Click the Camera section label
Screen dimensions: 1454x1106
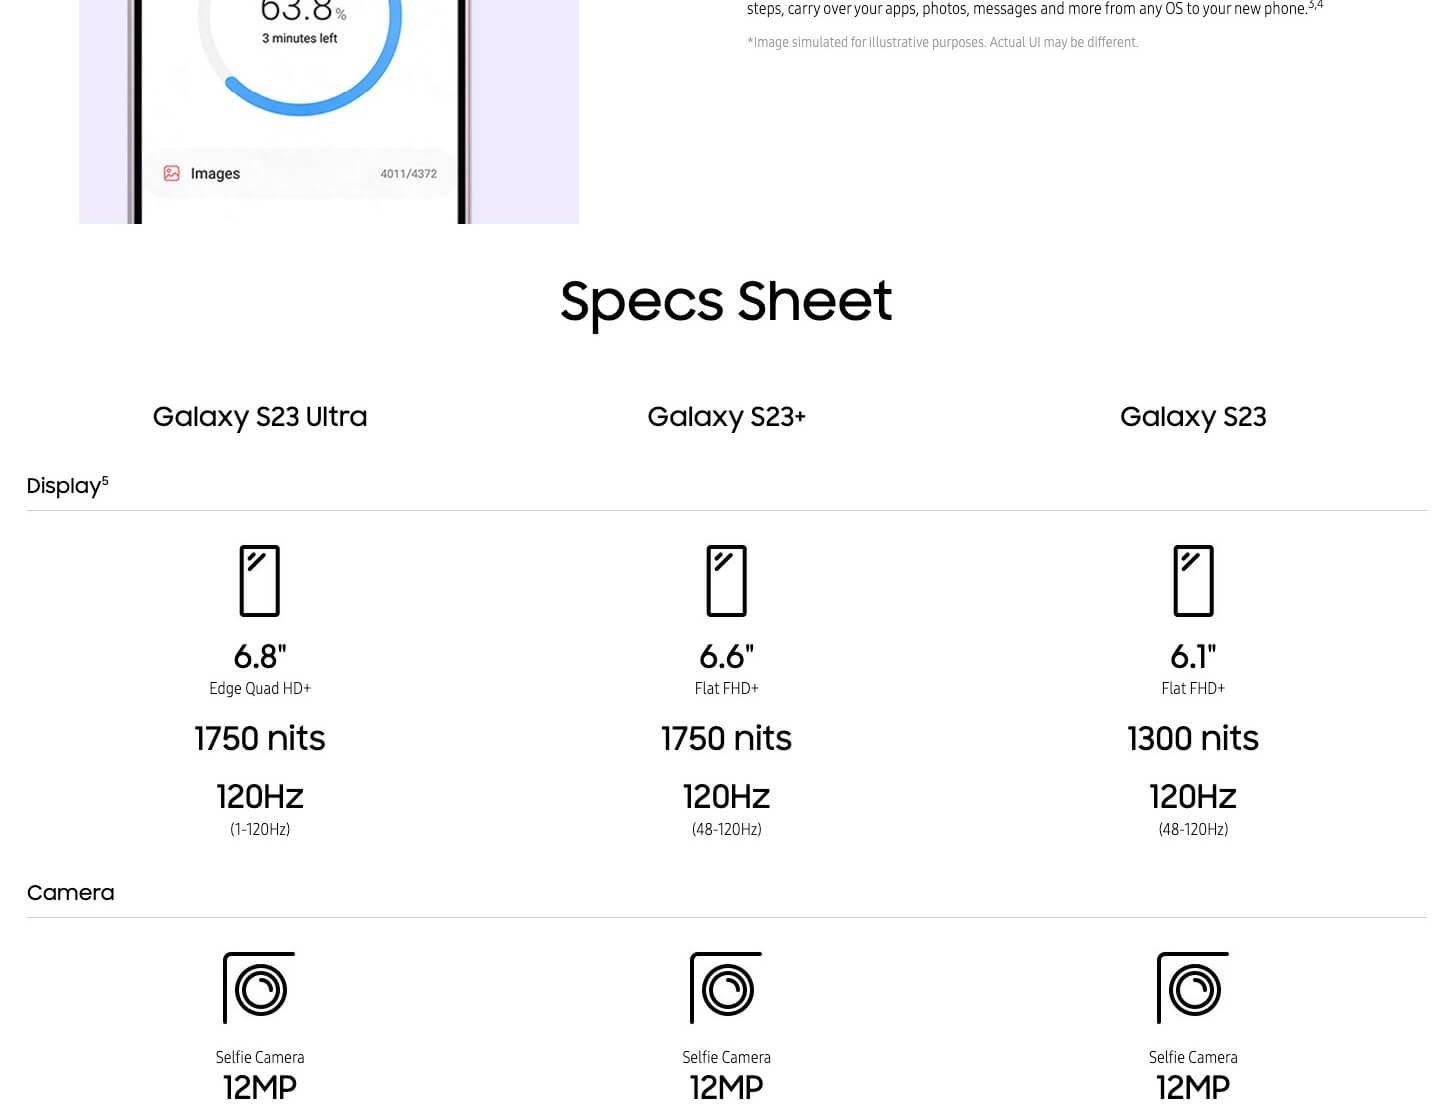pyautogui.click(x=70, y=893)
